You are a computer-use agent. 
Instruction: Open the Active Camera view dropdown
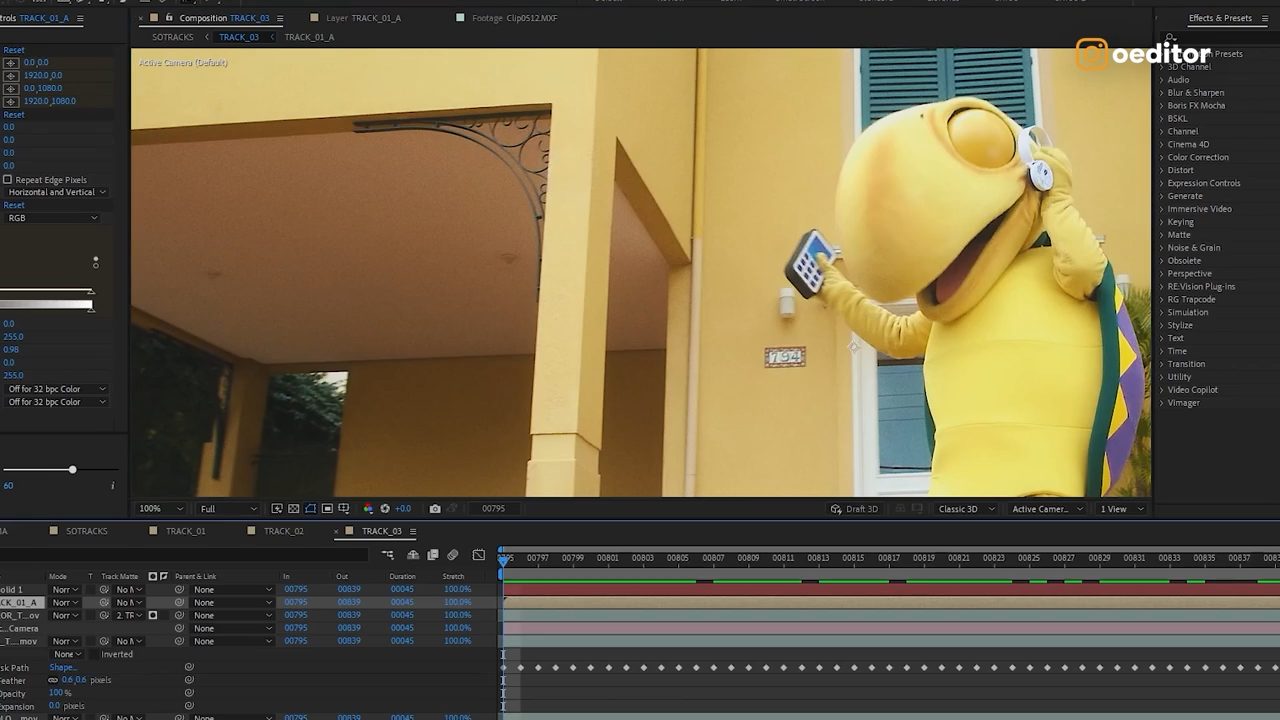tap(1047, 509)
